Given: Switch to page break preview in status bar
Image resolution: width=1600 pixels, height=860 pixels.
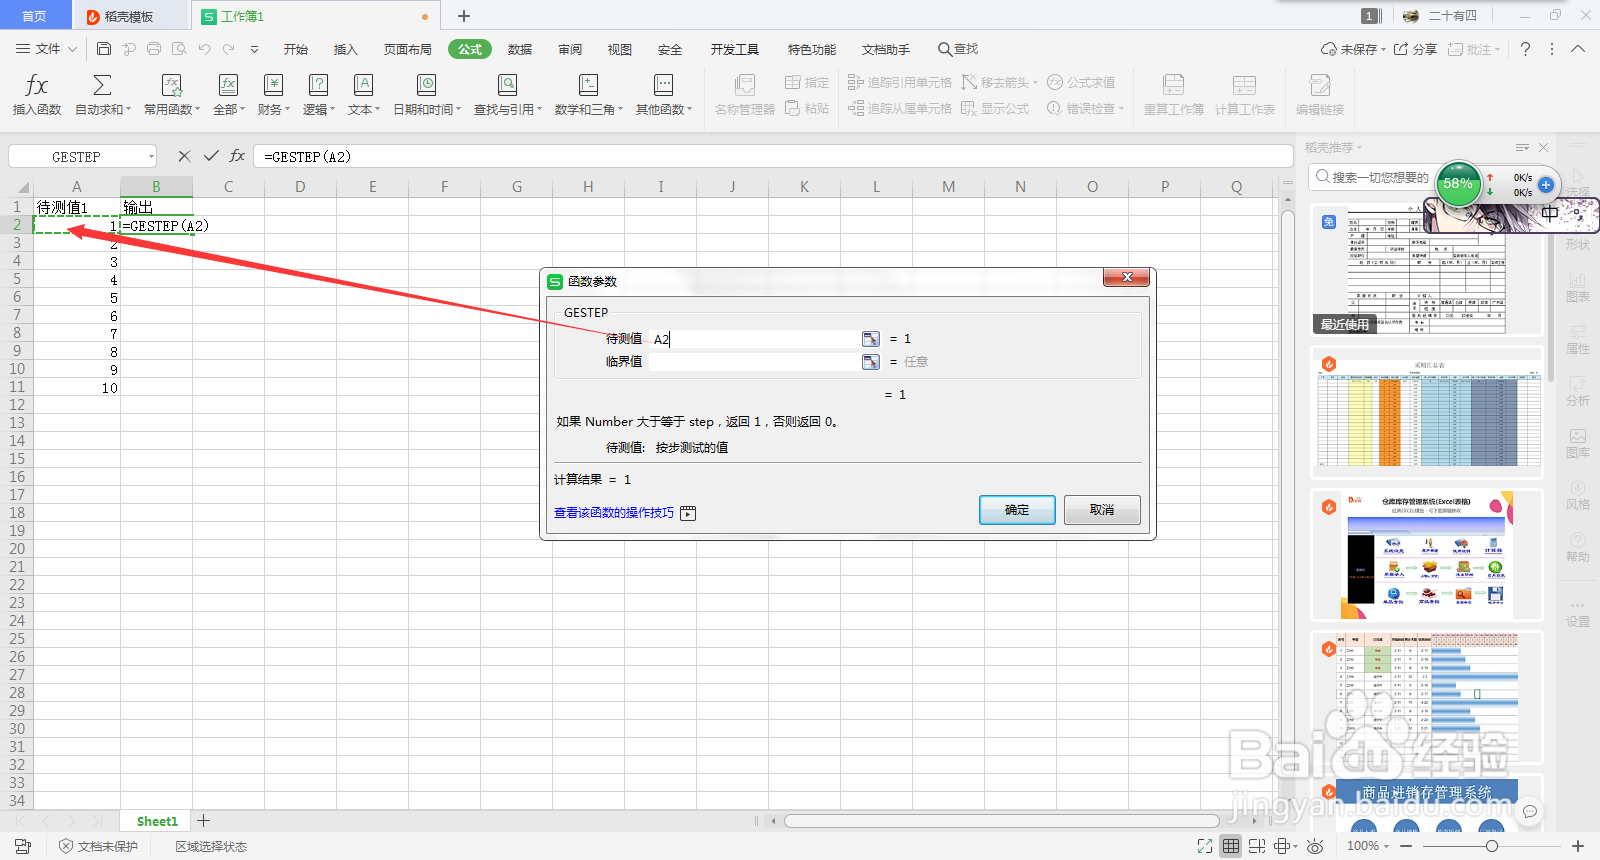Looking at the screenshot, I should click(x=1257, y=846).
